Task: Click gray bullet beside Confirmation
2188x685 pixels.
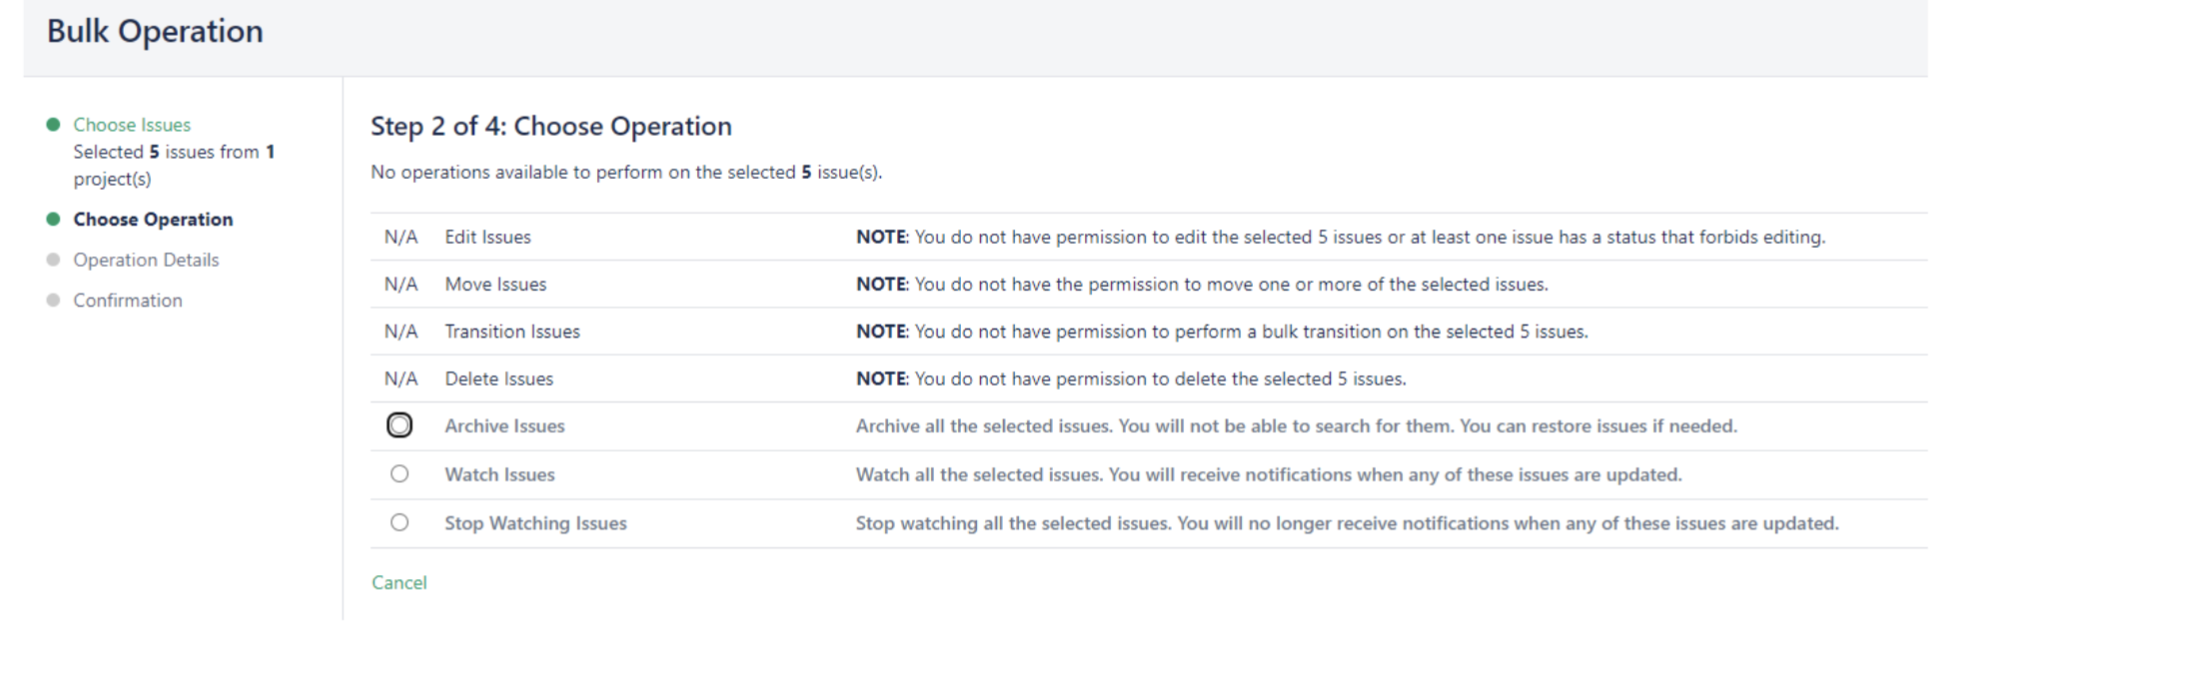Action: coord(53,300)
